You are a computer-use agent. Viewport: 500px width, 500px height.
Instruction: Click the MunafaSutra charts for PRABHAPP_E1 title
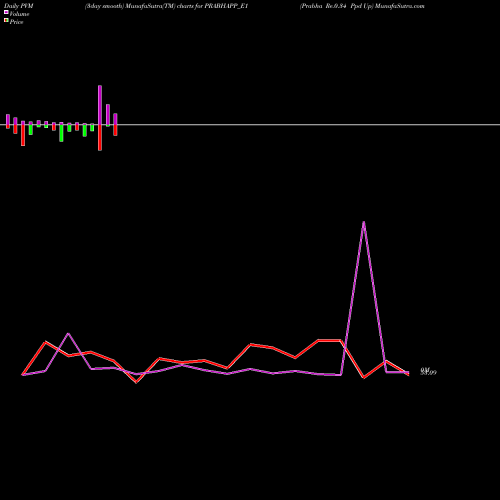[166, 6]
